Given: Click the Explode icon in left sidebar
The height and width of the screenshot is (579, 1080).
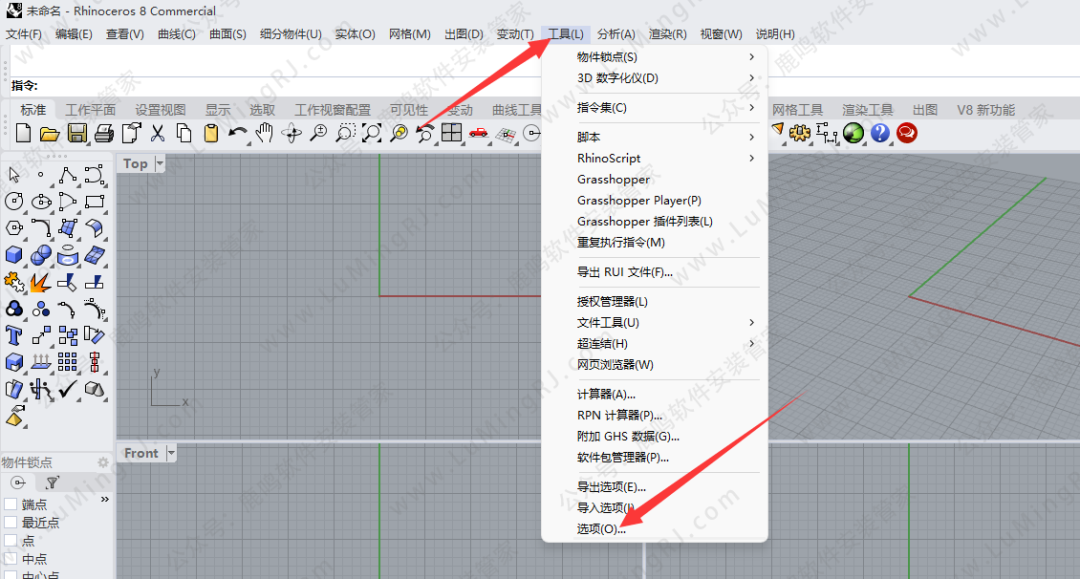Looking at the screenshot, I should tap(41, 283).
